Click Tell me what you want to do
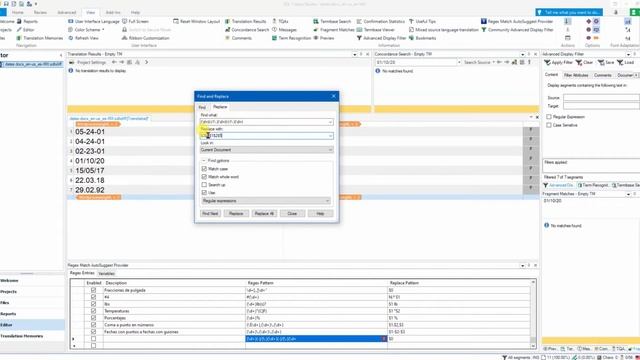The image size is (640, 360). point(569,13)
